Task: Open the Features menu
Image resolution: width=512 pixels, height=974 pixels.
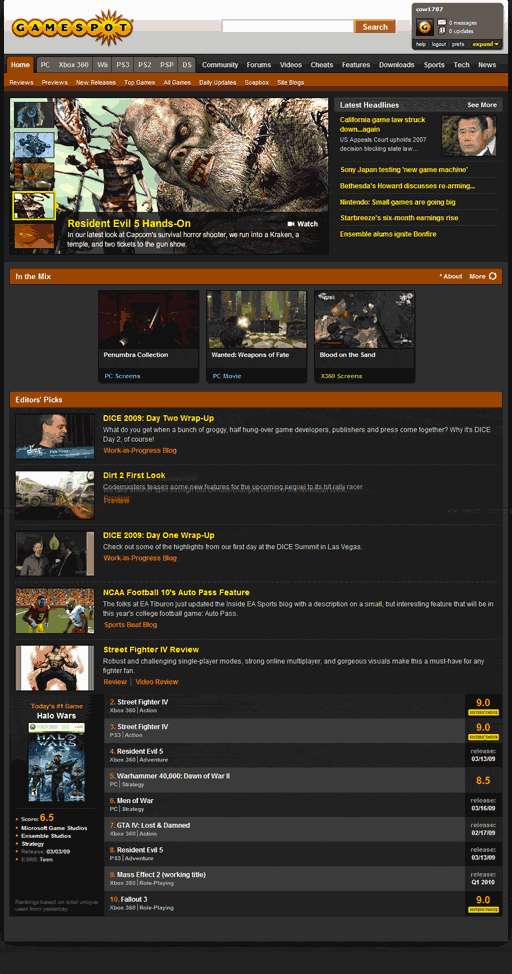Action: tap(356, 65)
